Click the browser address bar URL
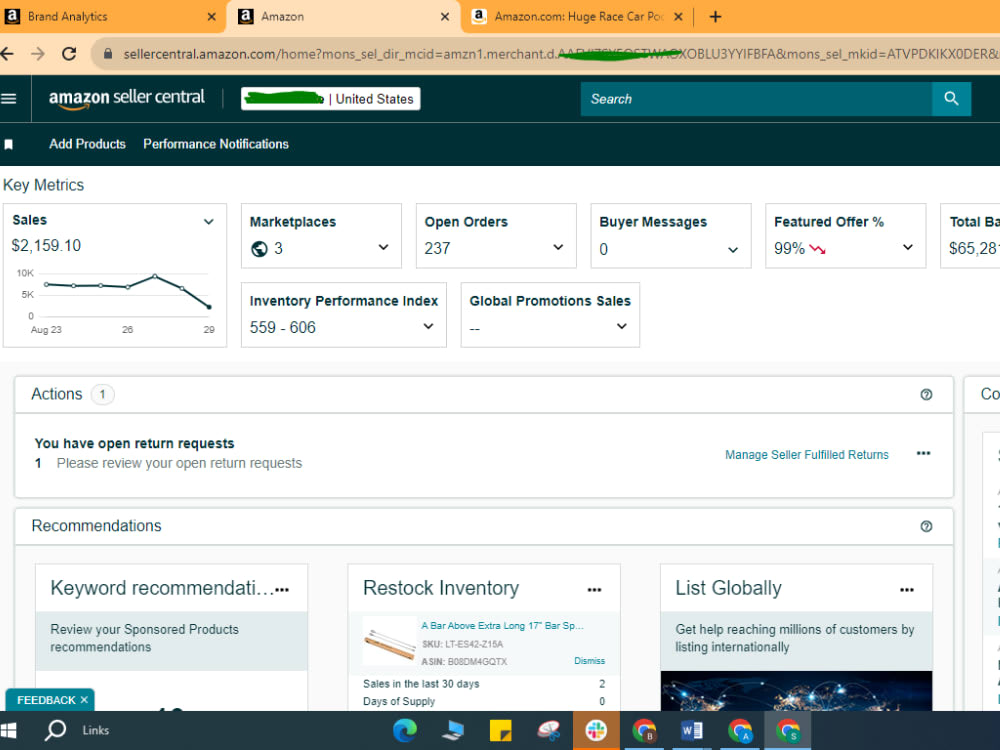Screen dimensions: 1000x750 [561, 54]
